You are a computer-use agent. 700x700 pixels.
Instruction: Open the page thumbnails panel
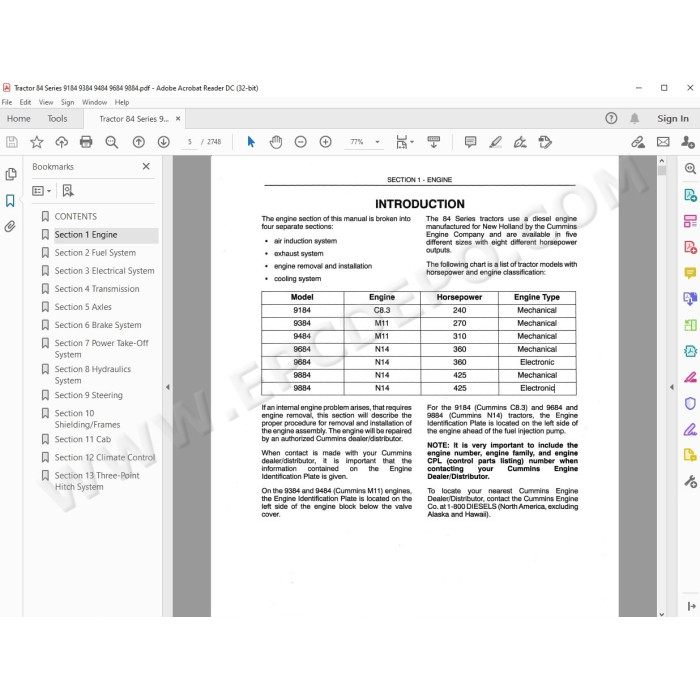(x=11, y=174)
